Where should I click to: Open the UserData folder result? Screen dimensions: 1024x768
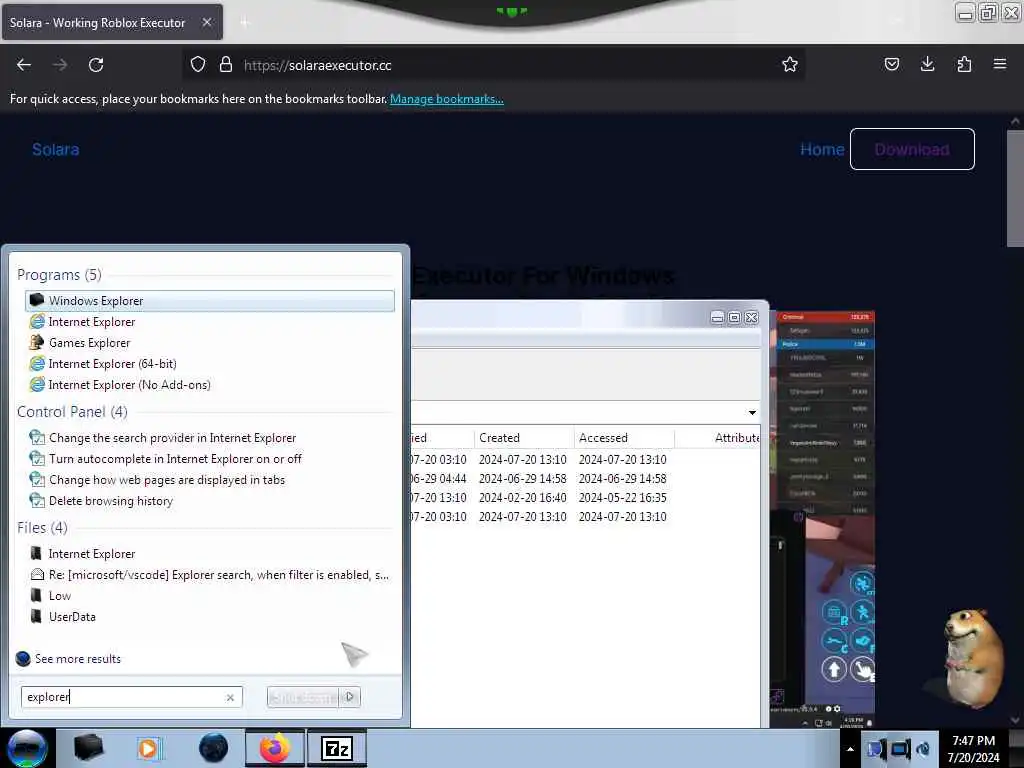(x=210, y=616)
